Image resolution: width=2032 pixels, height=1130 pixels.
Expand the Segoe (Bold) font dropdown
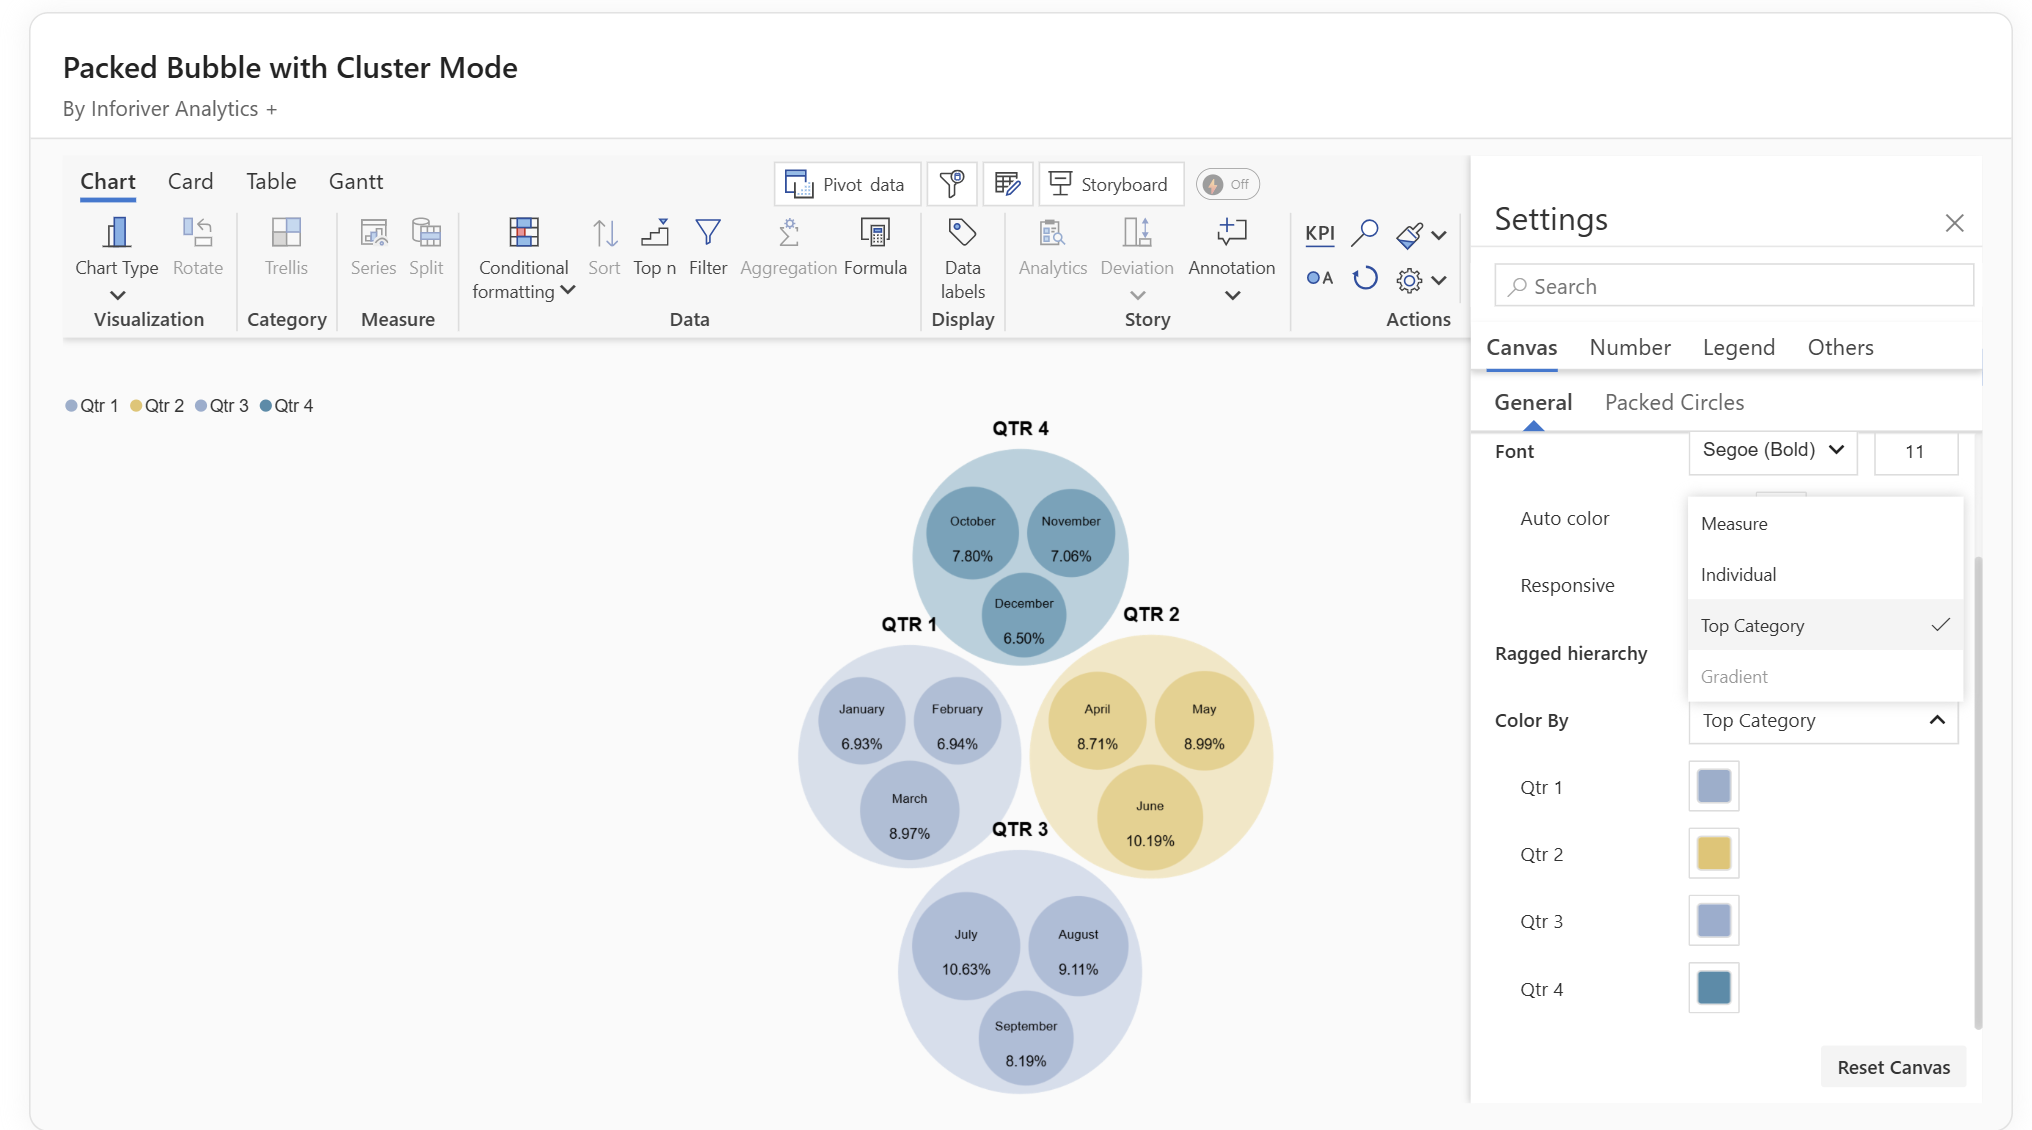pos(1772,450)
